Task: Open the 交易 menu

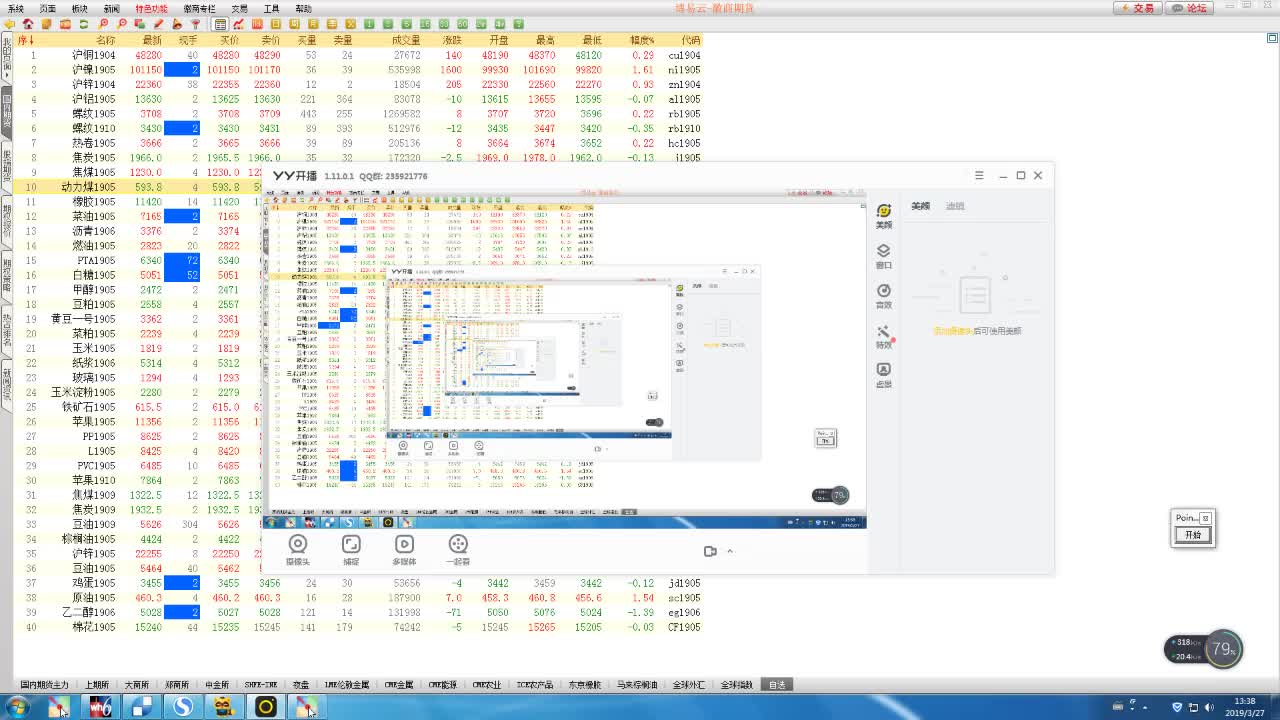Action: [x=239, y=9]
